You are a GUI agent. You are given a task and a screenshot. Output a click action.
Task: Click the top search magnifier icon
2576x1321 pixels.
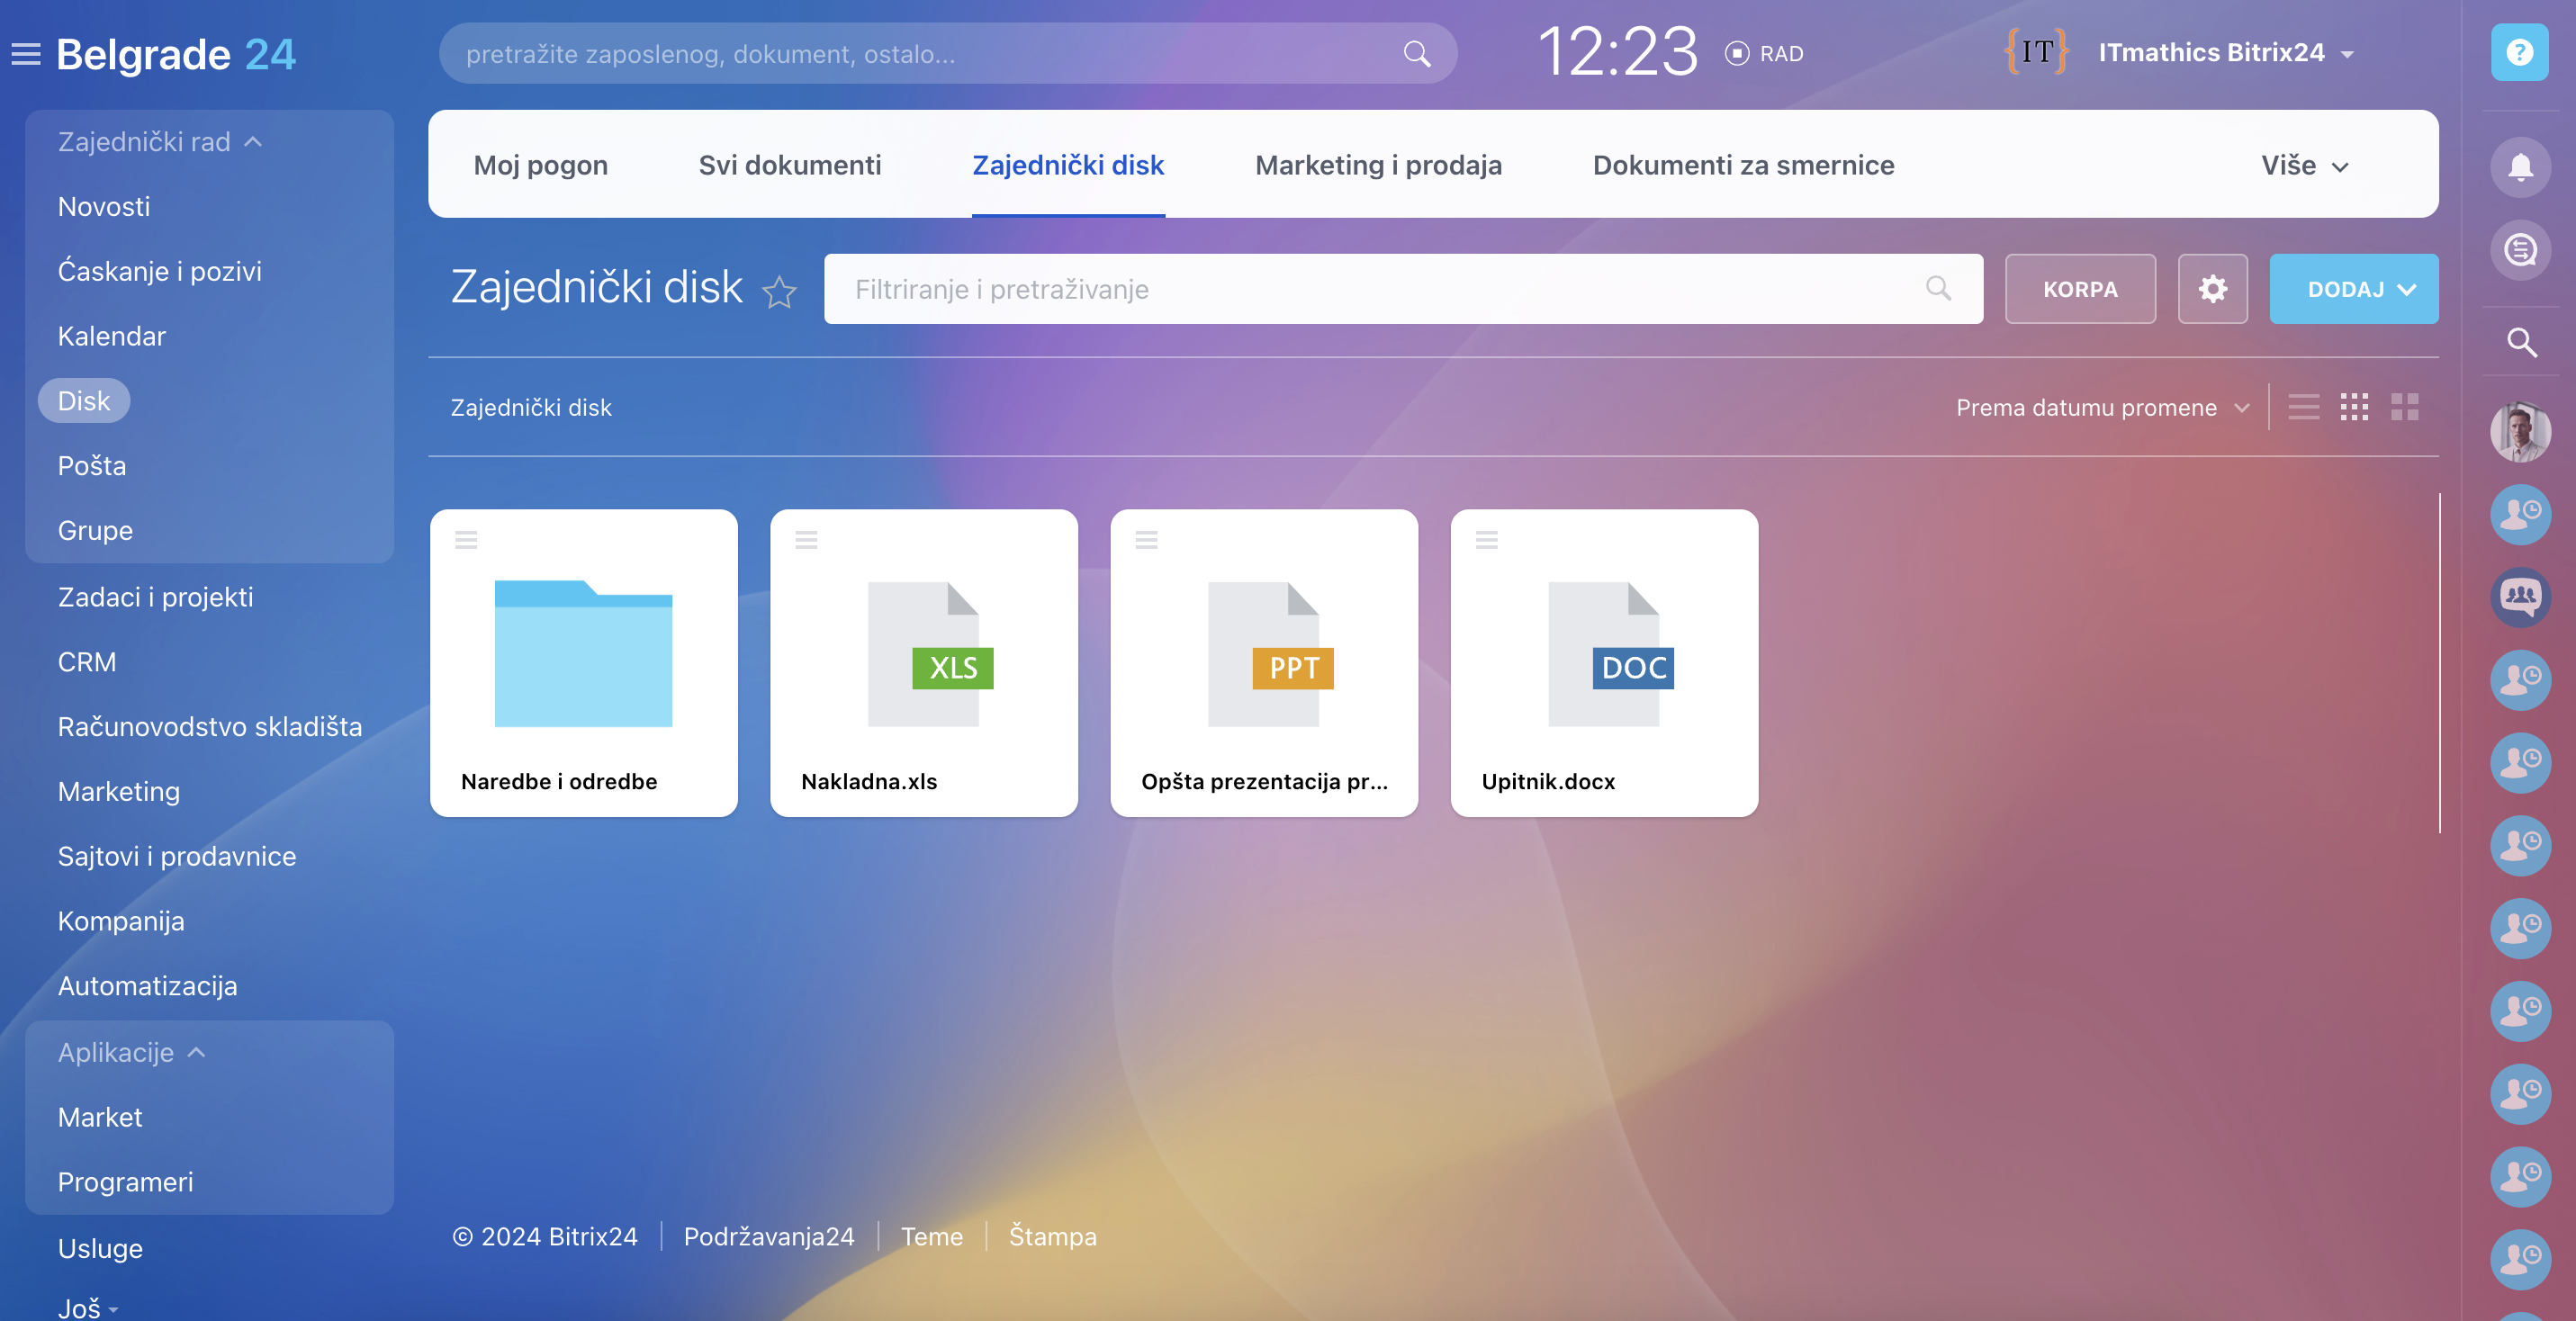pos(1416,54)
